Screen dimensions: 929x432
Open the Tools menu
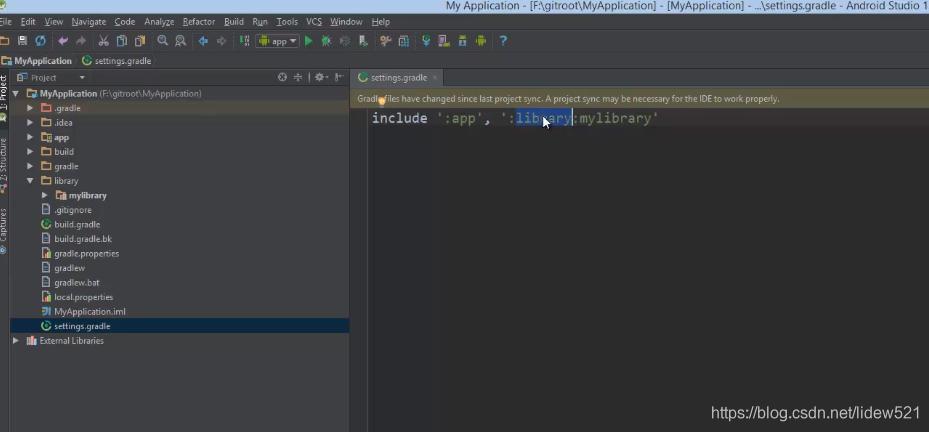click(x=287, y=21)
